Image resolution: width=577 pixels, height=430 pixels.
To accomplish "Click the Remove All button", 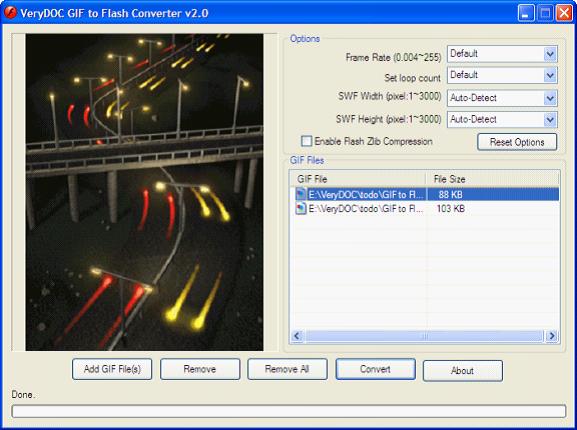I will click(x=287, y=369).
